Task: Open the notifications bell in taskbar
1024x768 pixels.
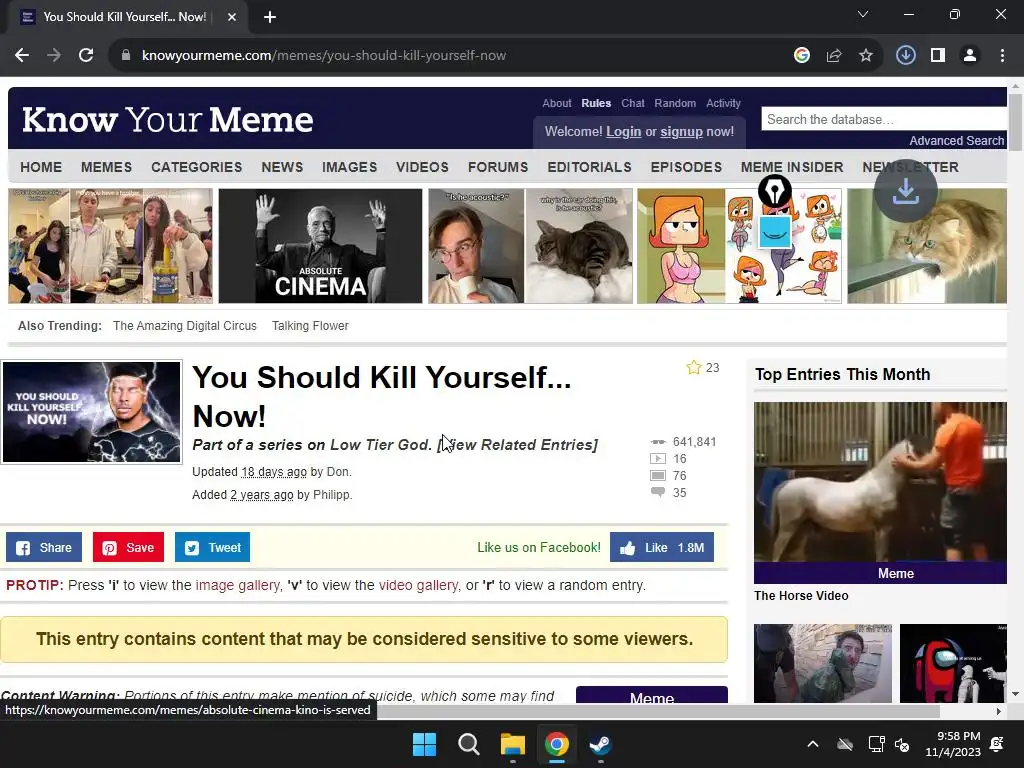Action: pyautogui.click(x=997, y=744)
